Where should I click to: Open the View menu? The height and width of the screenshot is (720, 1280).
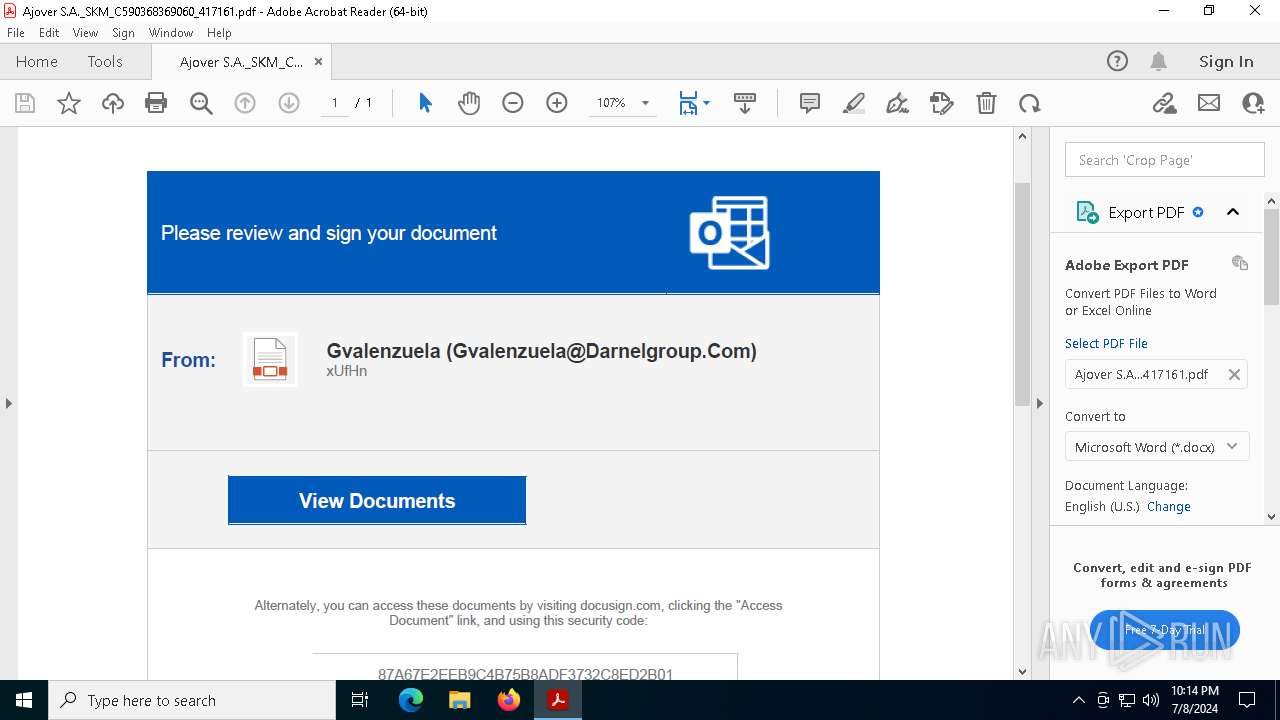point(86,33)
